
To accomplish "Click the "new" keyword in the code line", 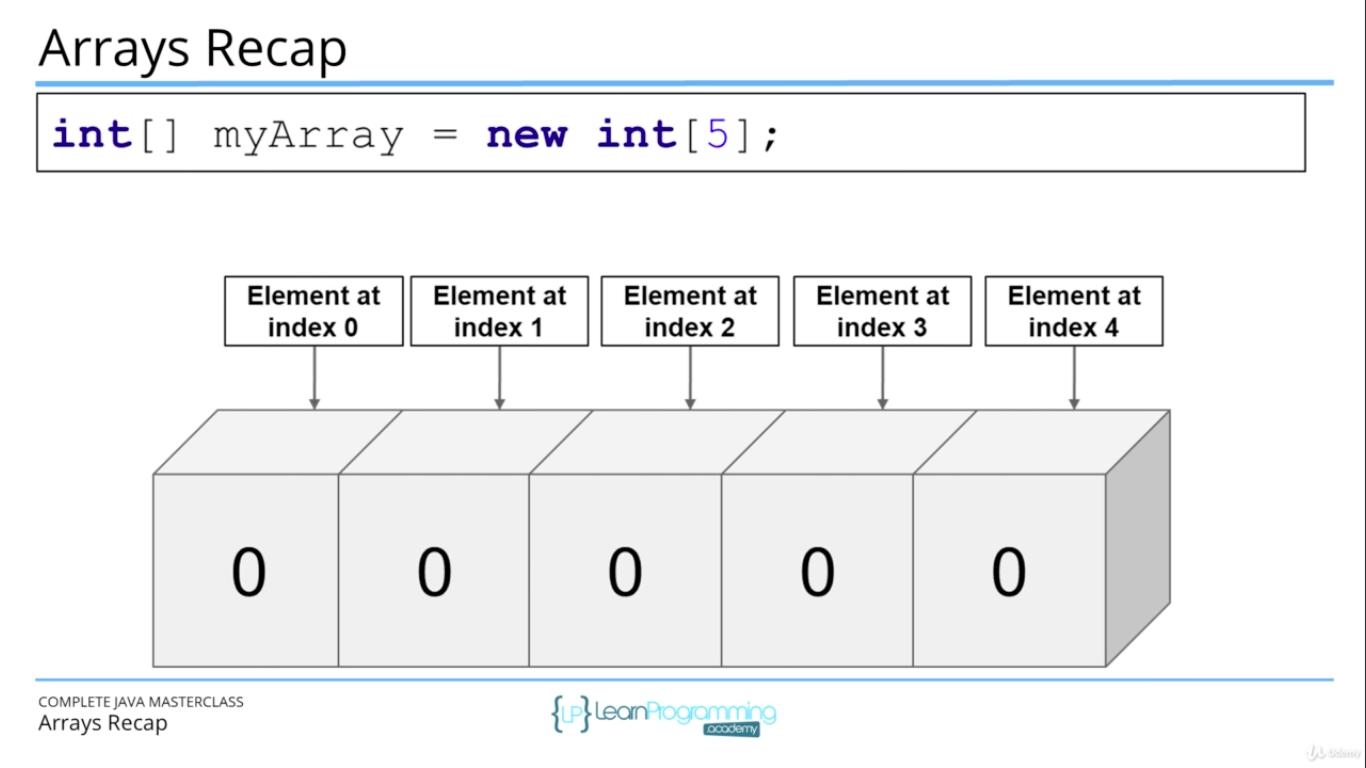I will pyautogui.click(x=527, y=134).
